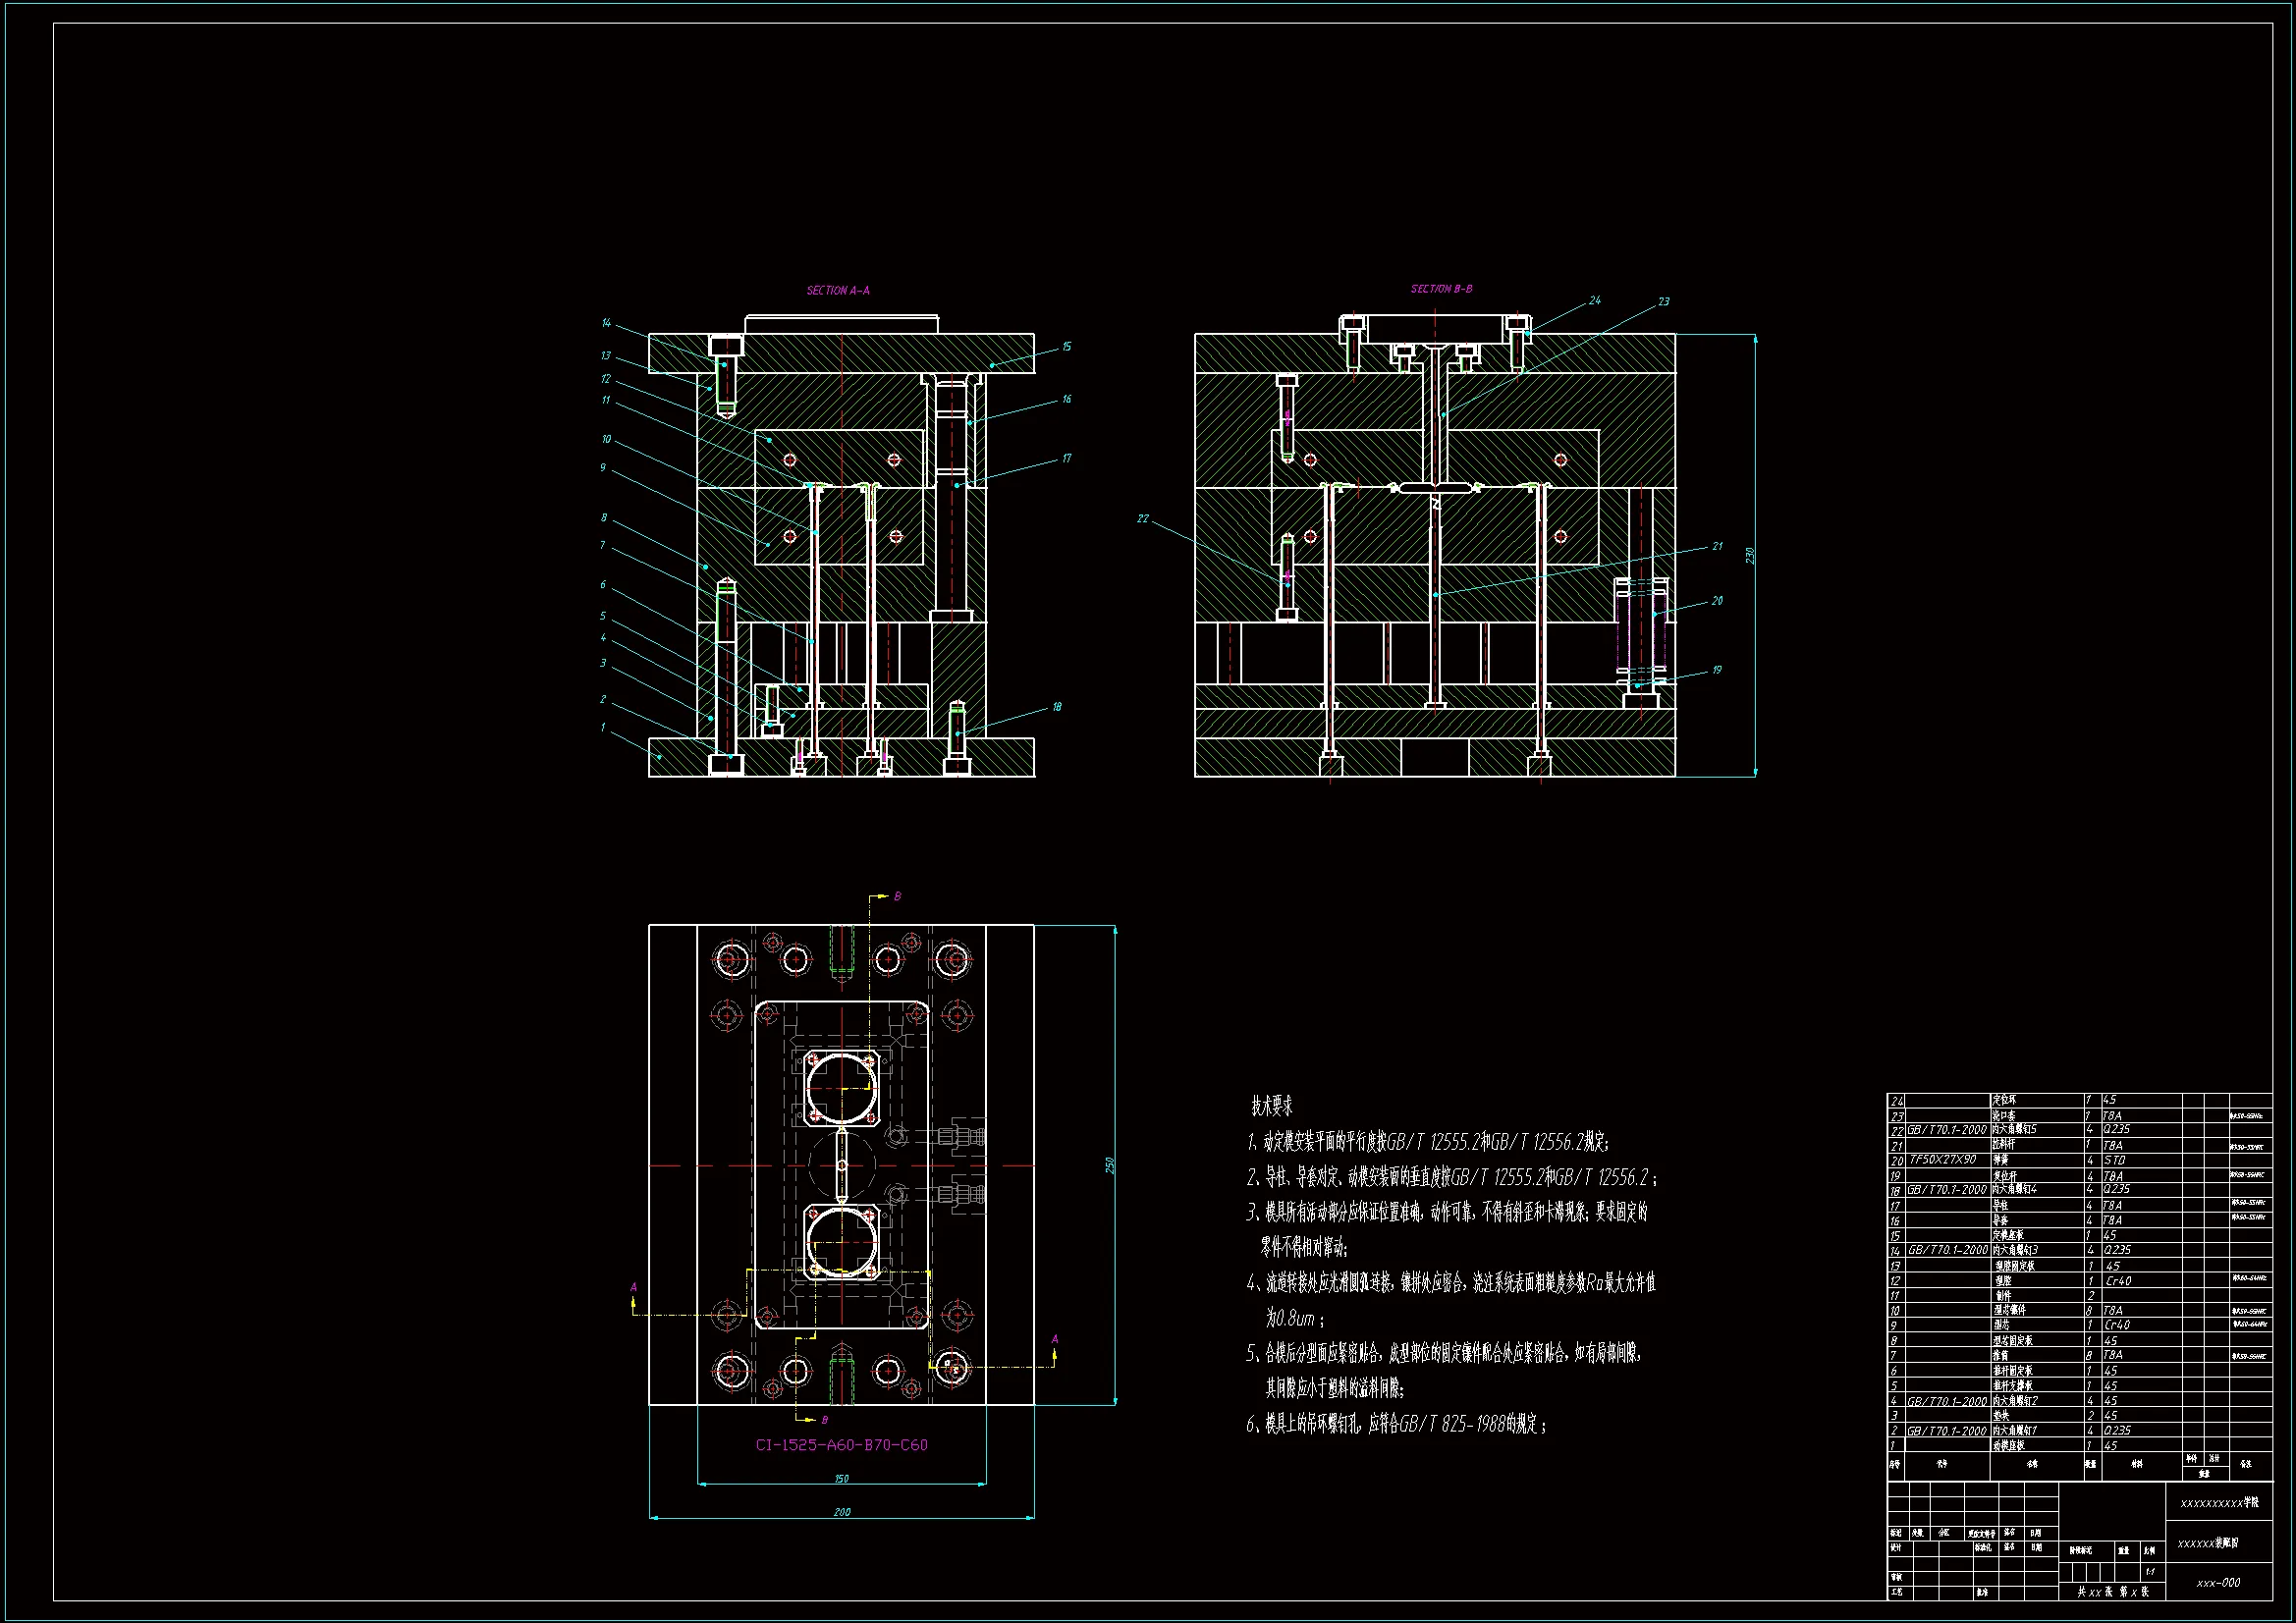This screenshot has width=2296, height=1623.
Task: Select balloon number 14 in section A-A
Action: 606,323
